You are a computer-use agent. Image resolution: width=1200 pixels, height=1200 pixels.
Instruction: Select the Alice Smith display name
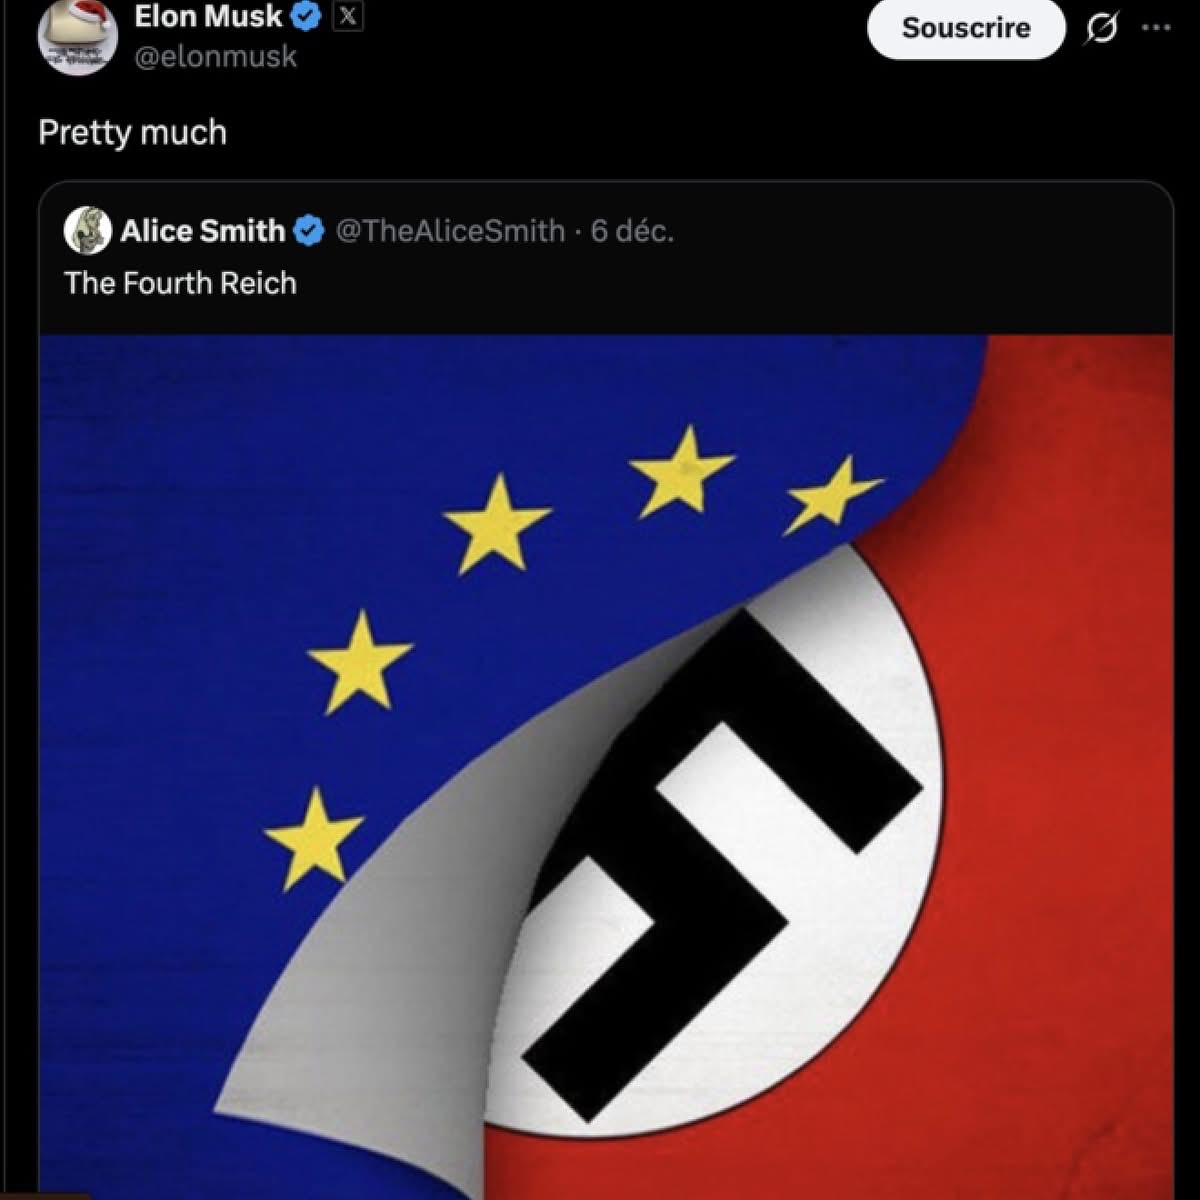tap(202, 231)
